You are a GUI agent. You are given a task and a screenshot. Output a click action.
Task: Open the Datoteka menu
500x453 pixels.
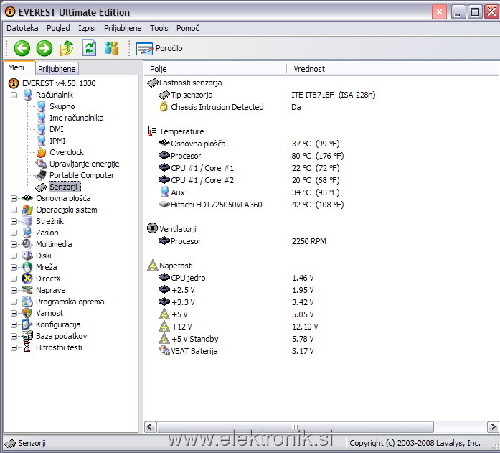coord(22,28)
